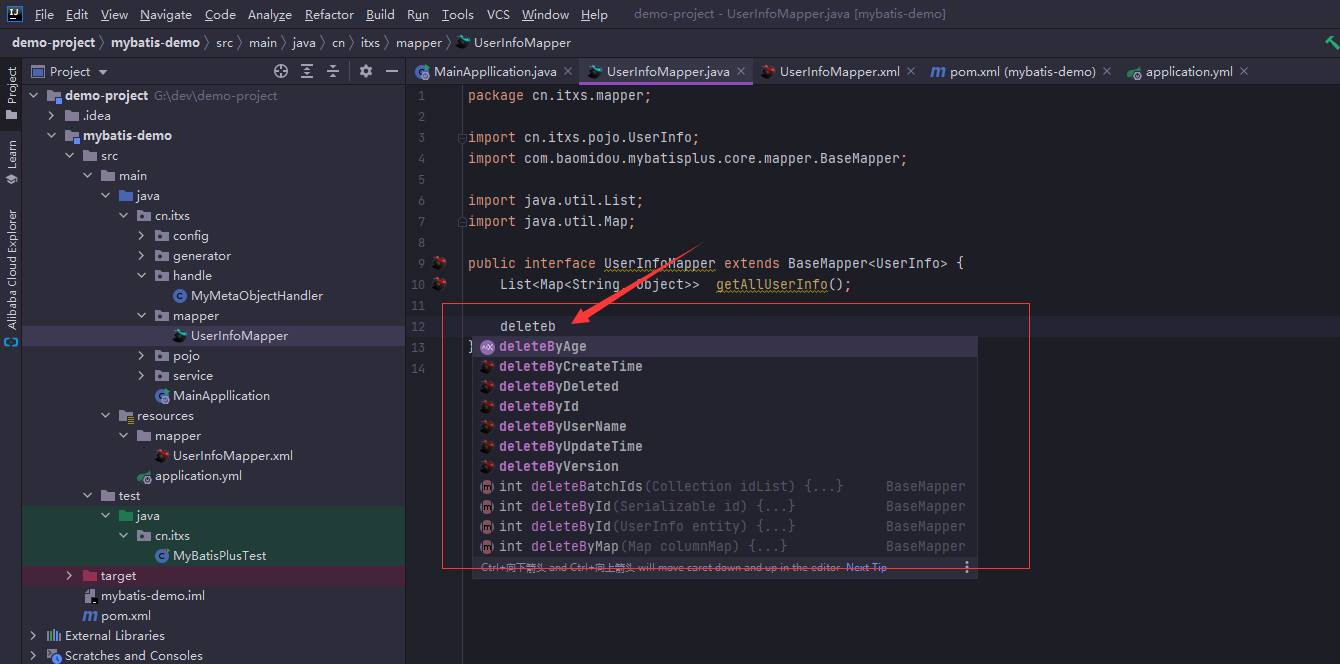Close the MainAppllication.java tab

[568, 71]
